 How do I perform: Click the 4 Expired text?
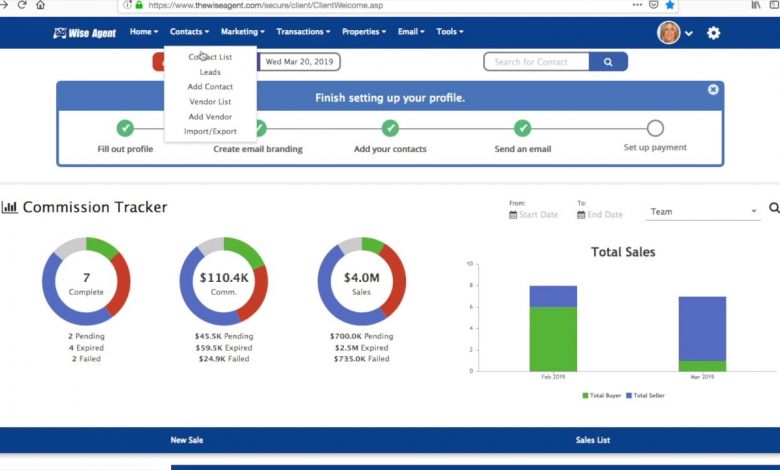(86, 348)
